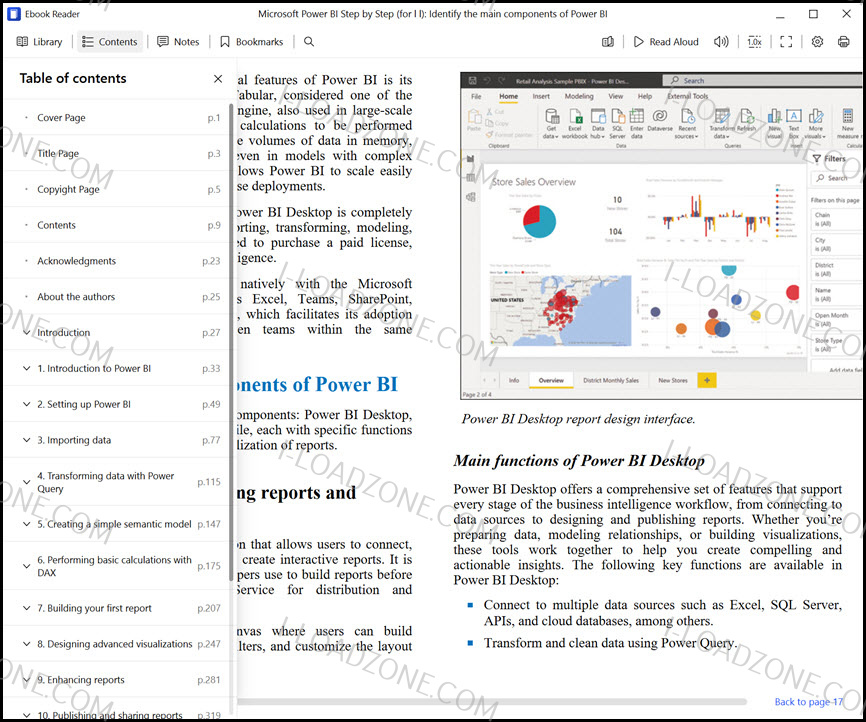Image resolution: width=866 pixels, height=722 pixels.
Task: Expand the Introduction p.27 chevron
Action: pos(27,333)
